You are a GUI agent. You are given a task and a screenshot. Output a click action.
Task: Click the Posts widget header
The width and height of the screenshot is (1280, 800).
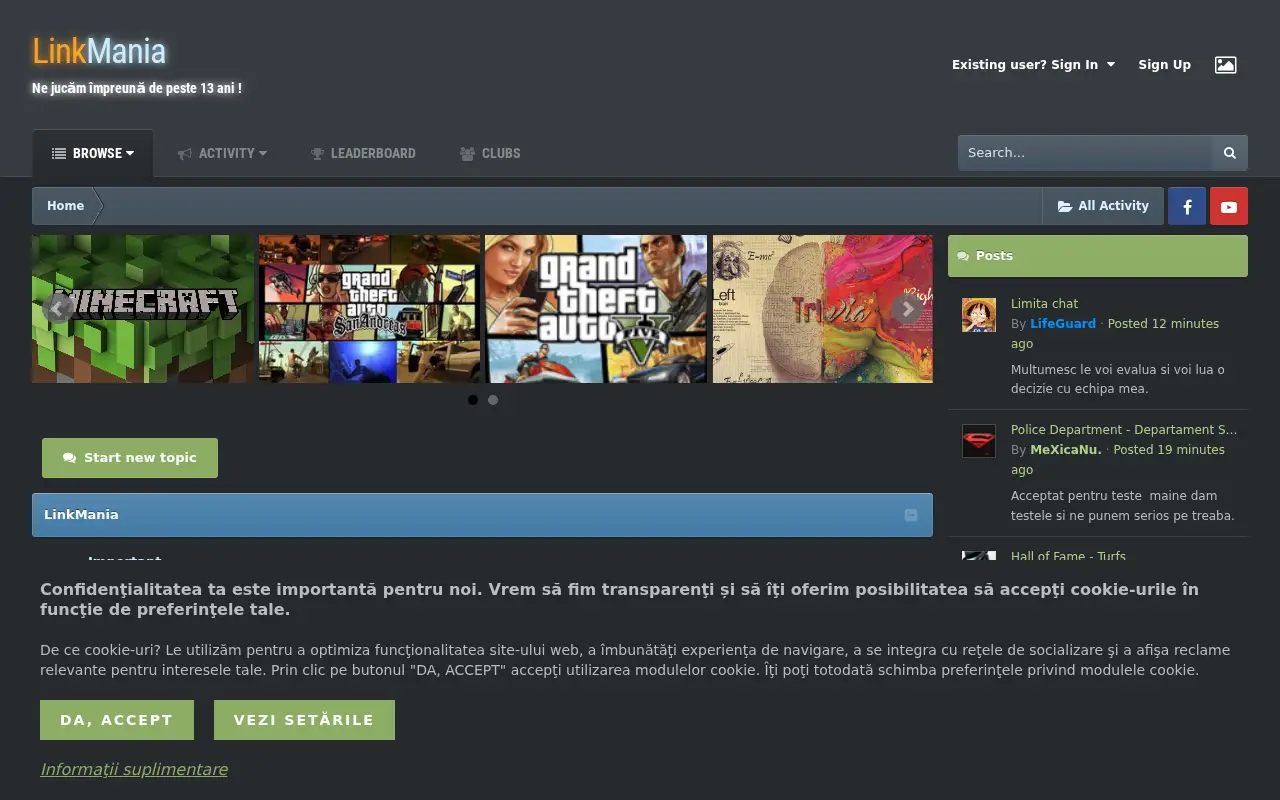coord(1098,256)
